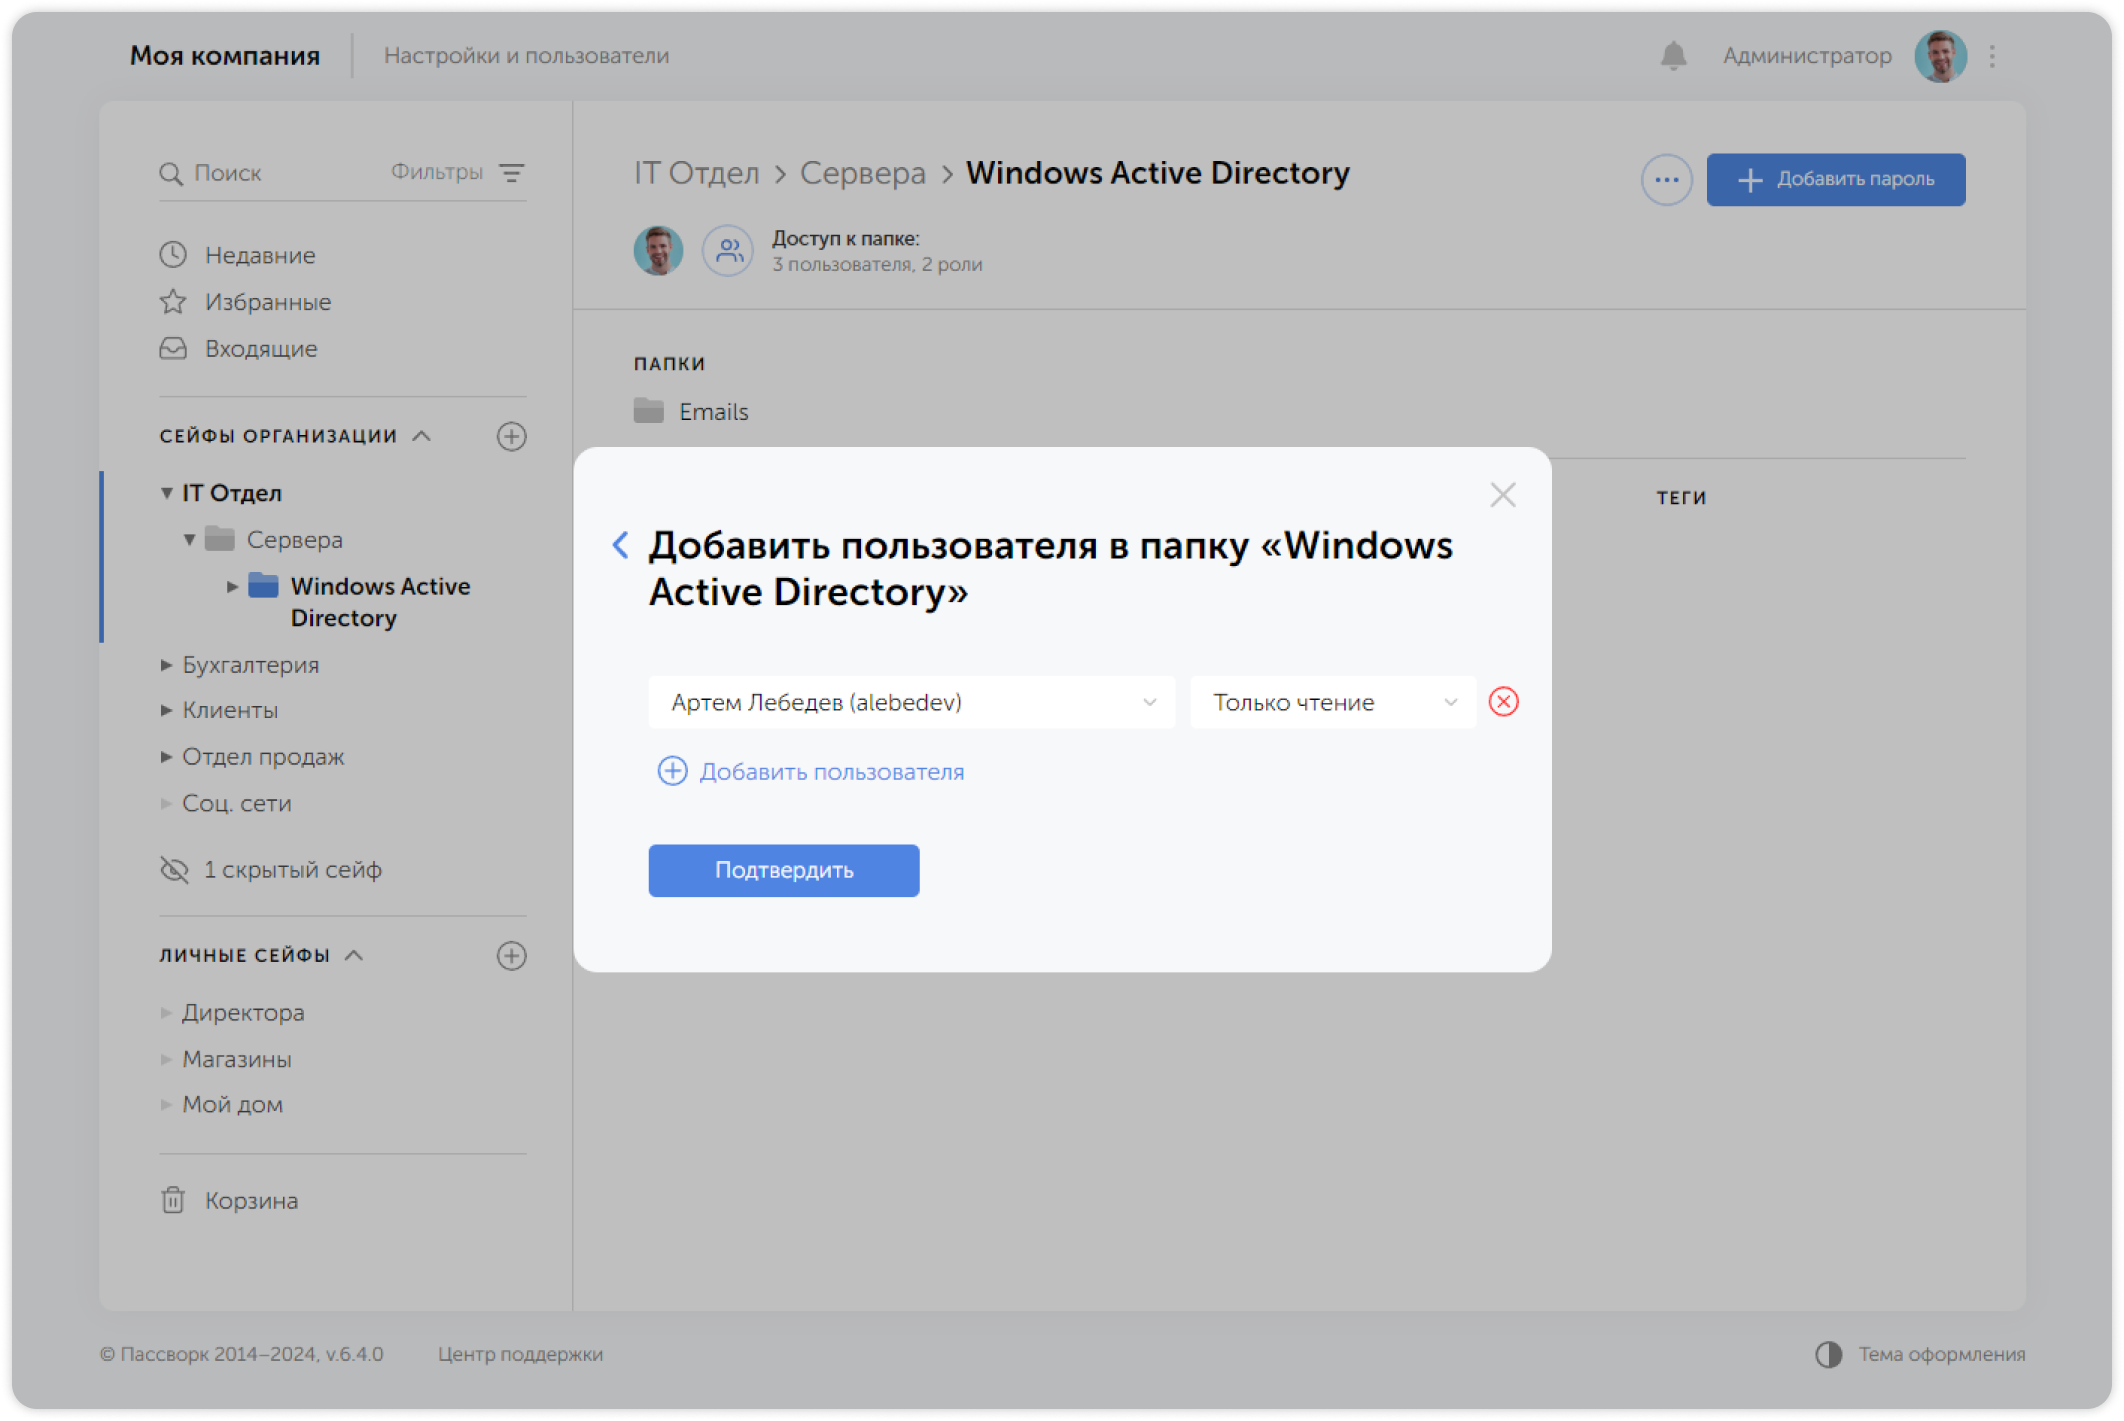The width and height of the screenshot is (2124, 1421).
Task: Open the user dropdown Артем Лебедев
Action: click(910, 702)
